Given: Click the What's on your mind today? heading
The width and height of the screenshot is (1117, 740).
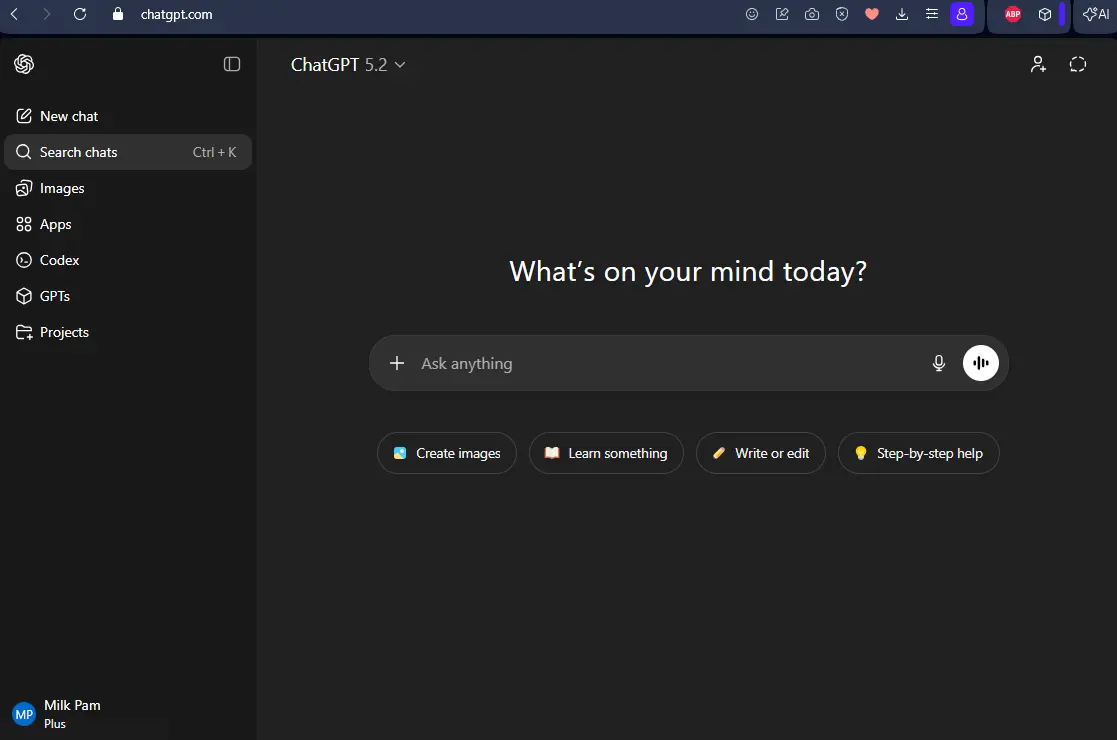Looking at the screenshot, I should pyautogui.click(x=688, y=271).
